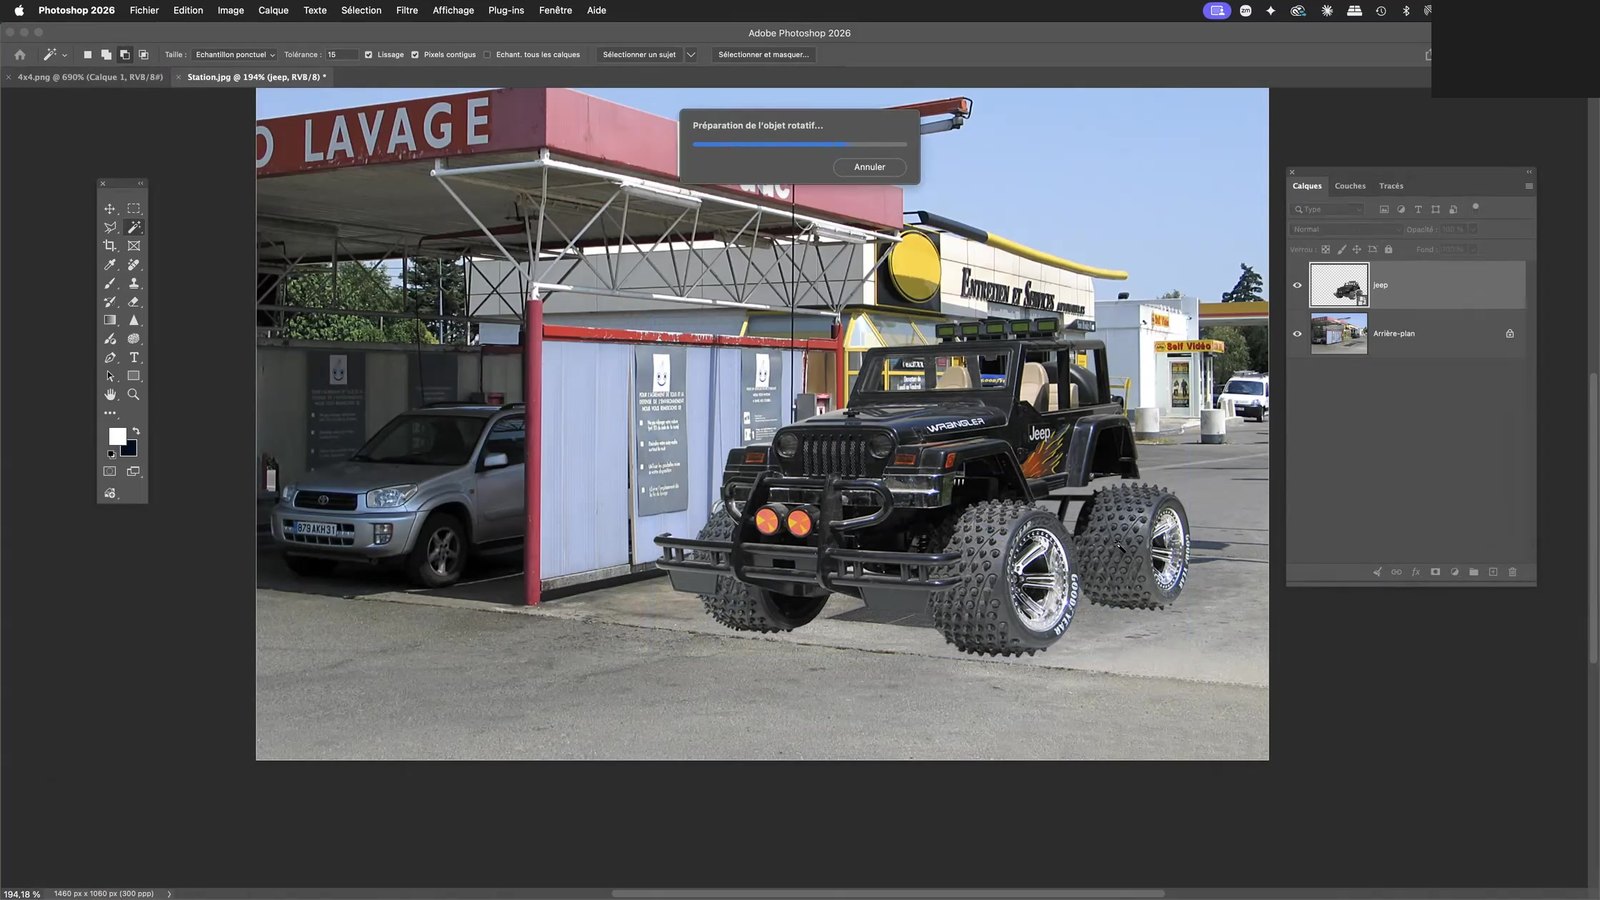1600x900 pixels.
Task: Open the Filtre menu
Action: pos(407,10)
